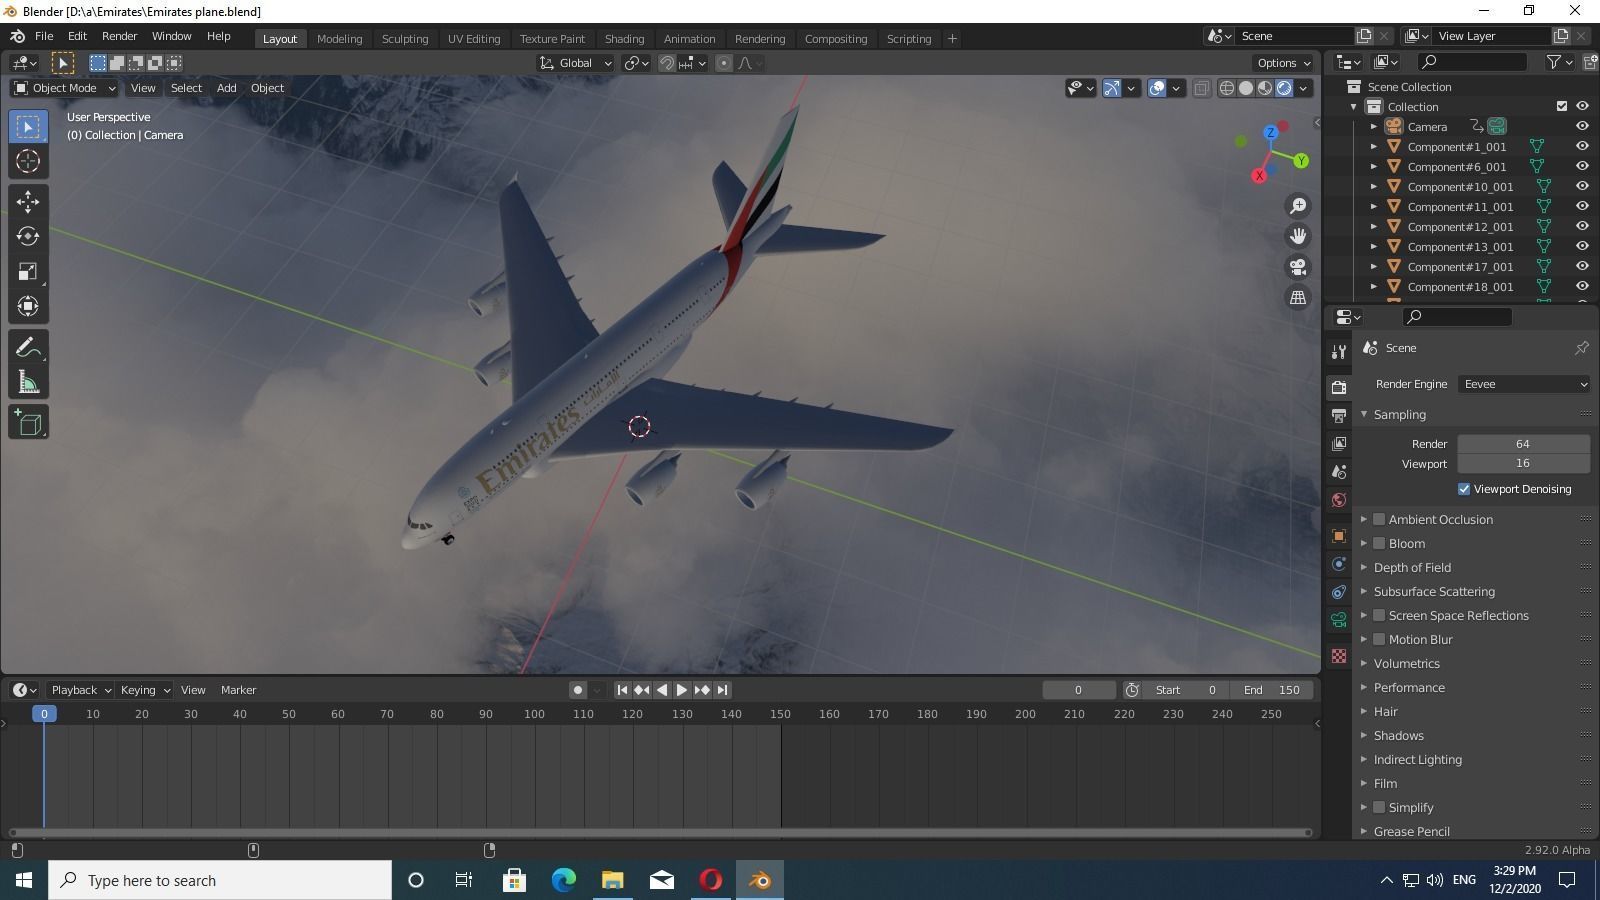The image size is (1600, 900).
Task: Switch to the Shading workspace tab
Action: 624,38
